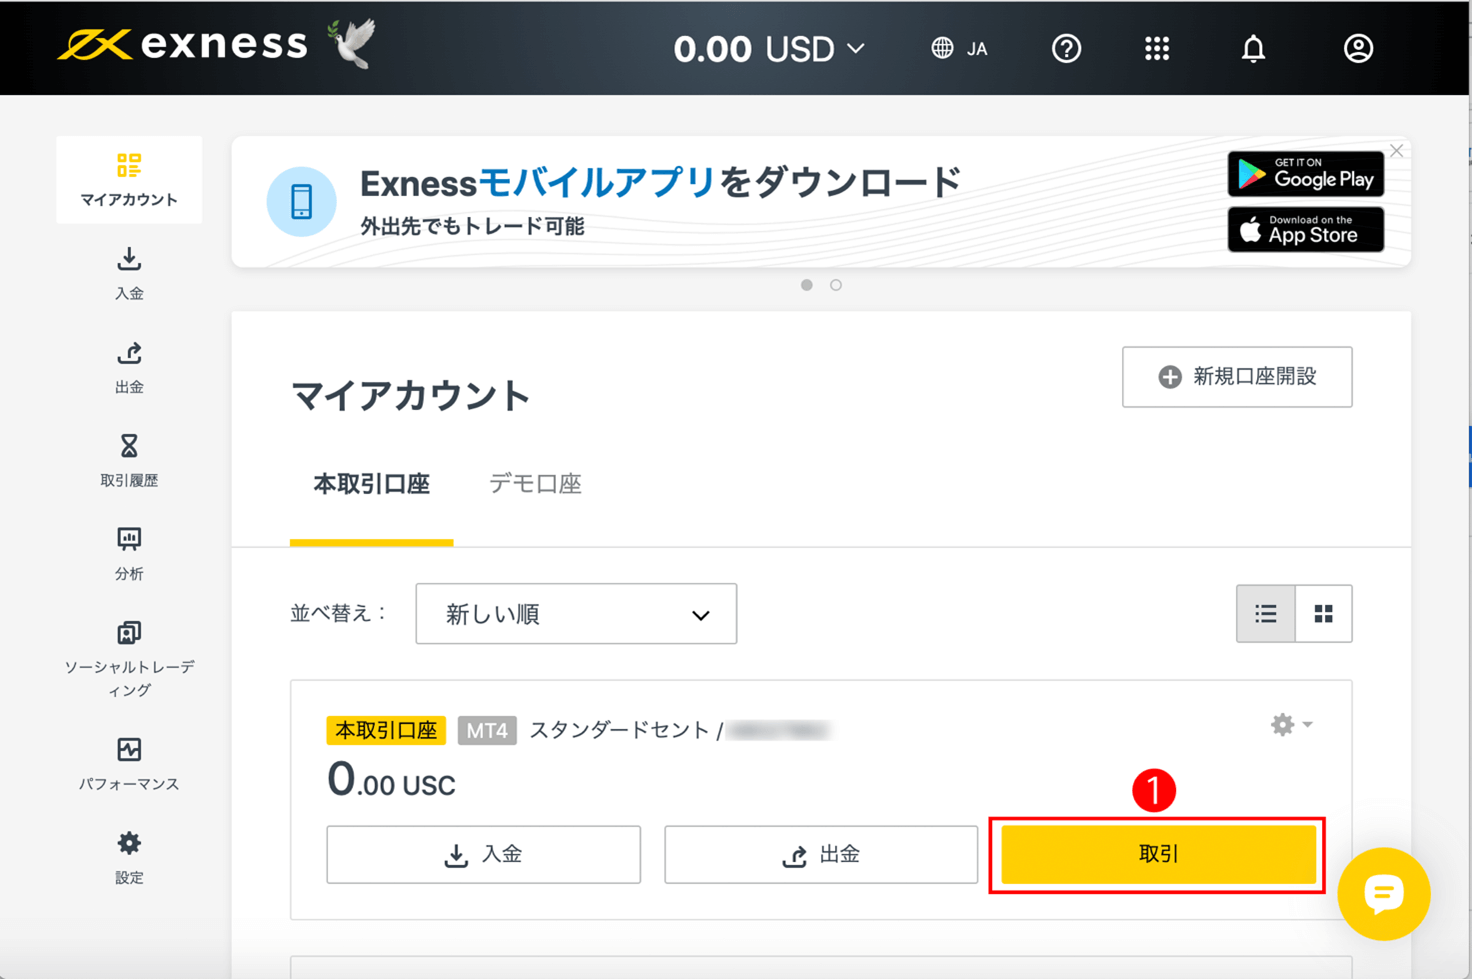1472x979 pixels.
Task: Switch to the デモ口座 tab
Action: click(535, 484)
